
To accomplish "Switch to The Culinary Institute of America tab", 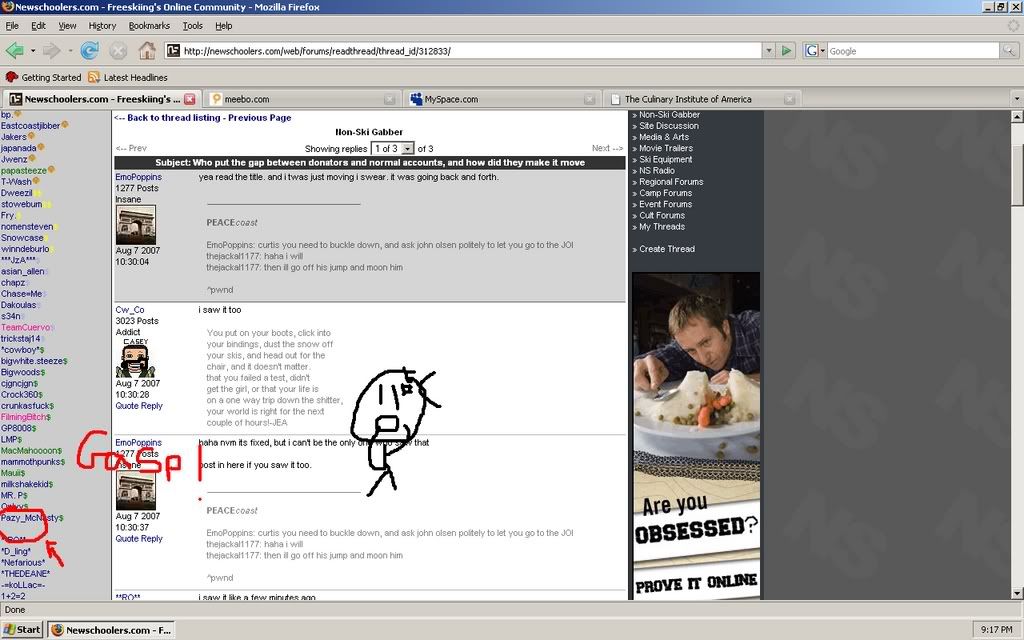I will [690, 99].
